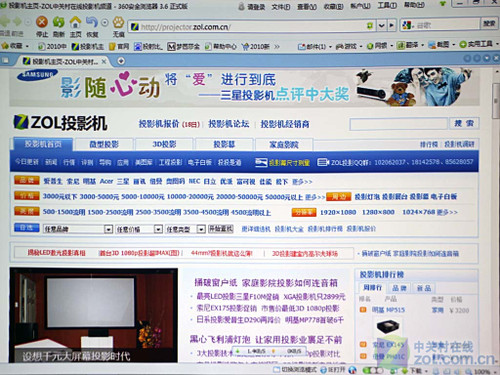Click the Google search engine icon
500x375 pixels.
click(x=406, y=25)
